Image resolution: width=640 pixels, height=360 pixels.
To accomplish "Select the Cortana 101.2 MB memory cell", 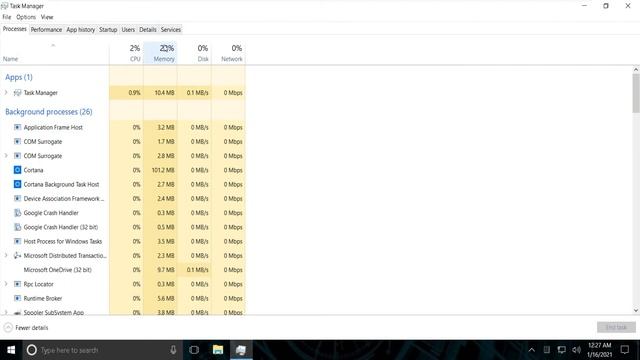I will click(x=160, y=170).
